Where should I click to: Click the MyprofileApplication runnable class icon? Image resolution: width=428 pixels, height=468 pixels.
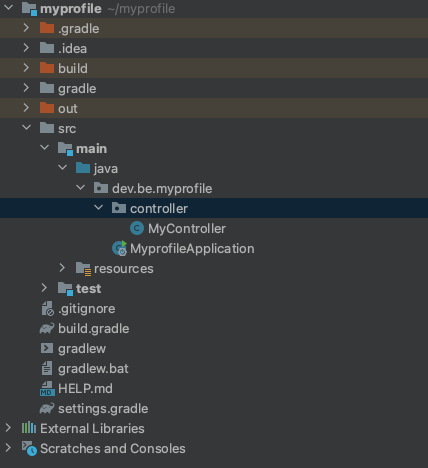[x=119, y=248]
